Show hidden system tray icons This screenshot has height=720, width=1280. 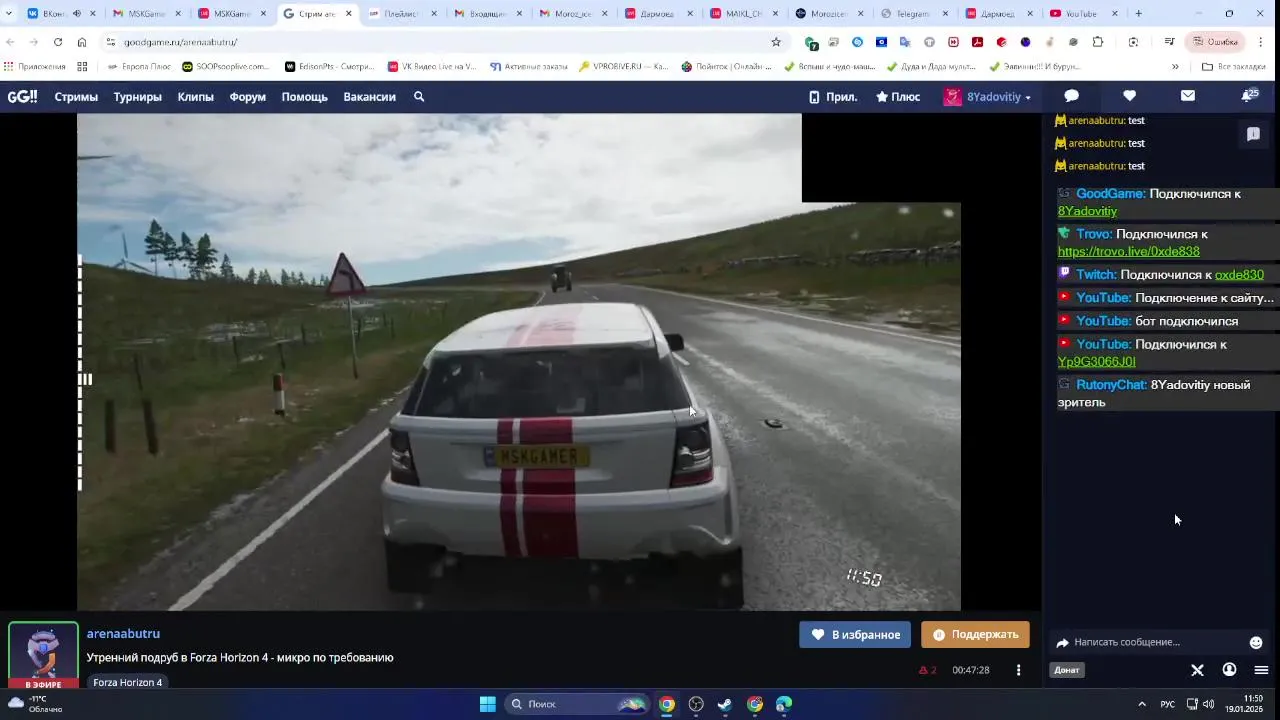coord(1142,704)
